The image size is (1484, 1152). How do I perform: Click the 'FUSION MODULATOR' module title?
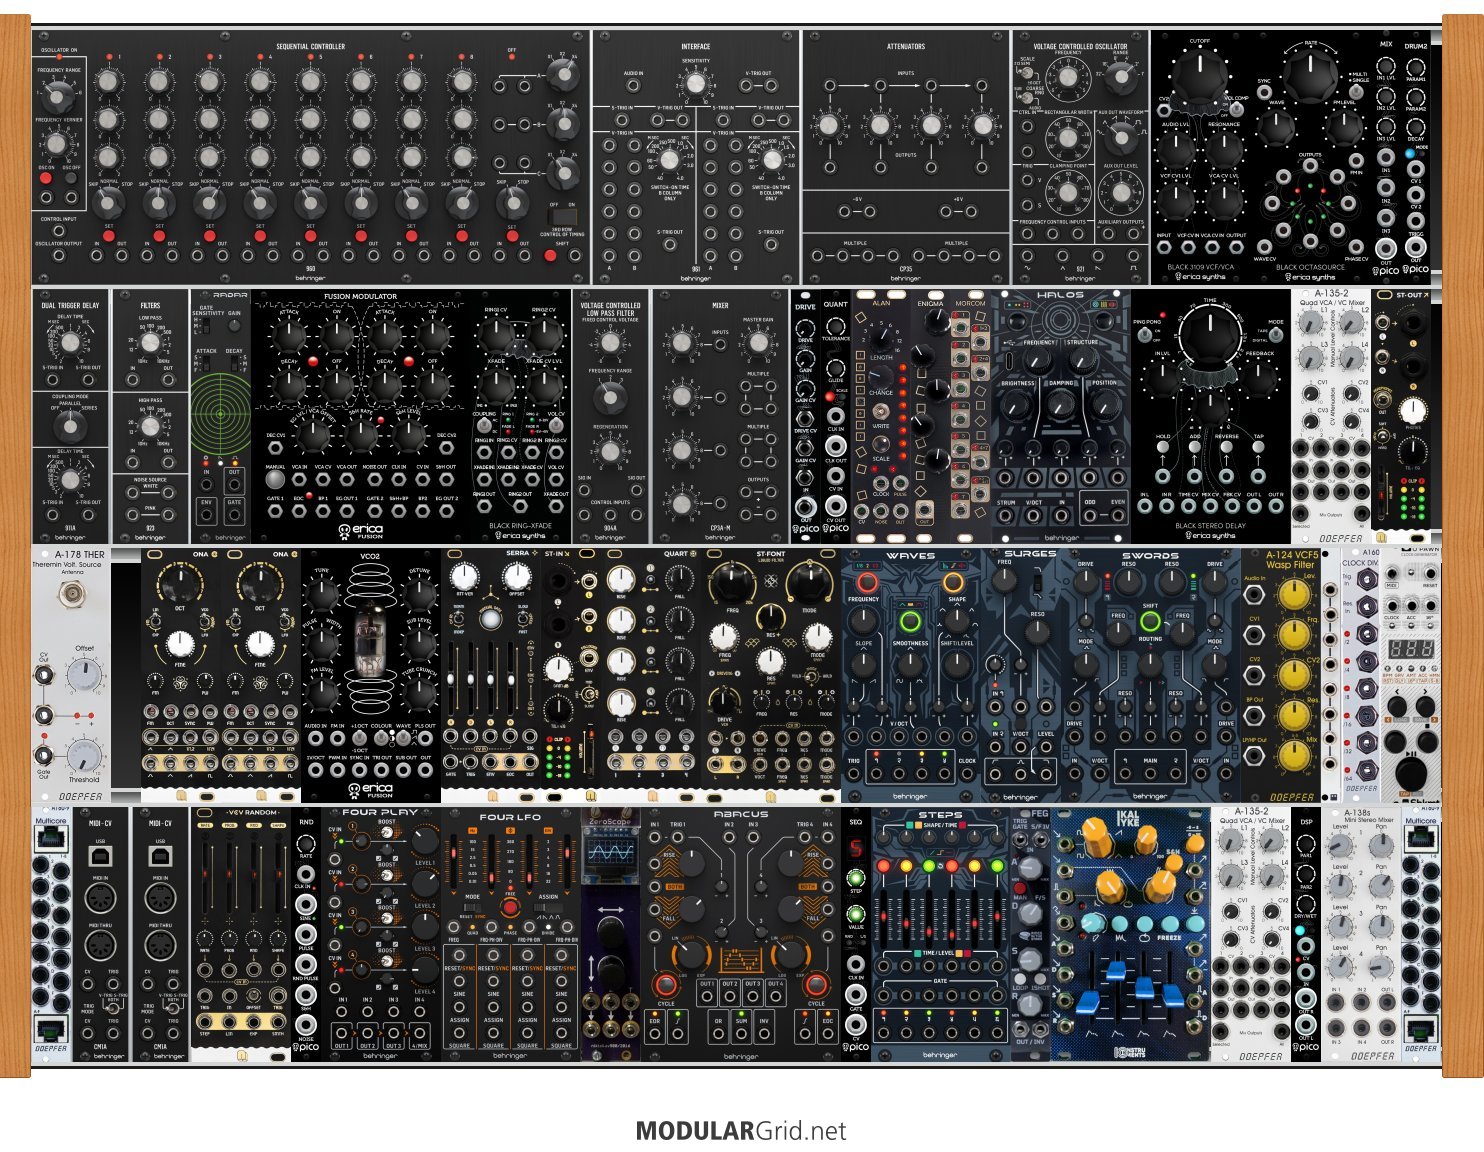[x=360, y=297]
